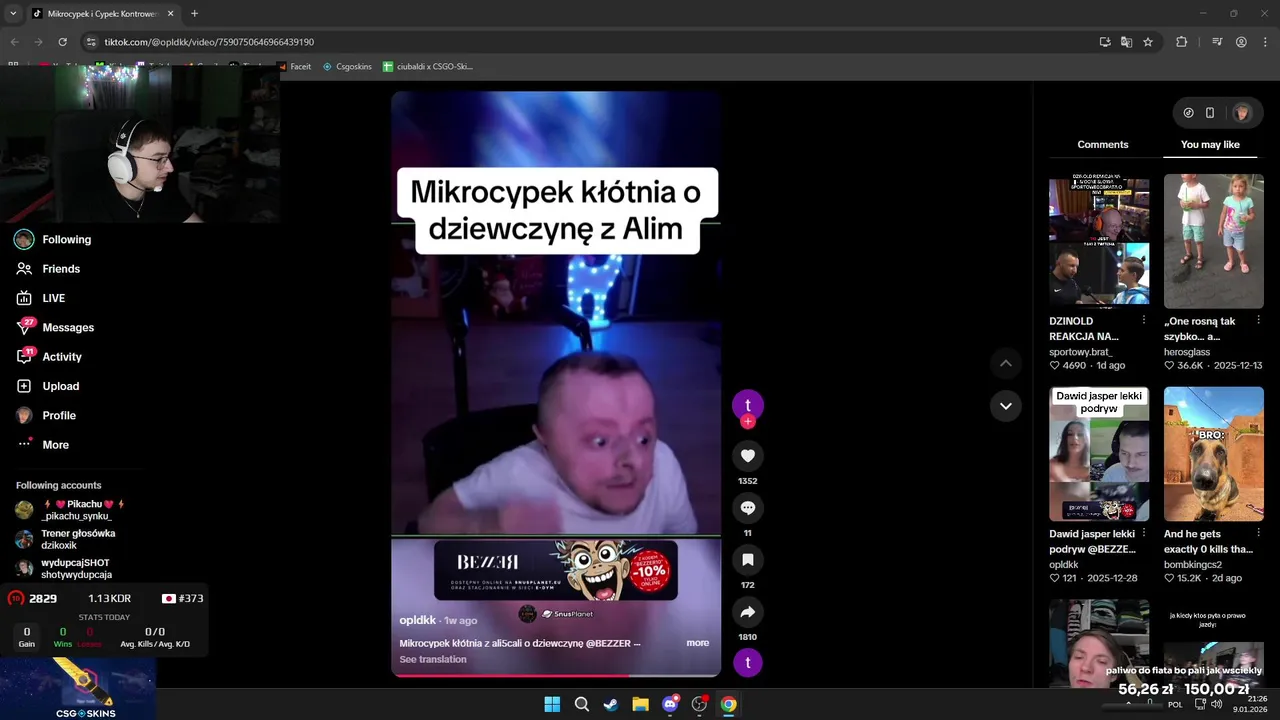The image size is (1280, 720).
Task: Follow opldkk via the red plus badge
Action: click(x=747, y=422)
